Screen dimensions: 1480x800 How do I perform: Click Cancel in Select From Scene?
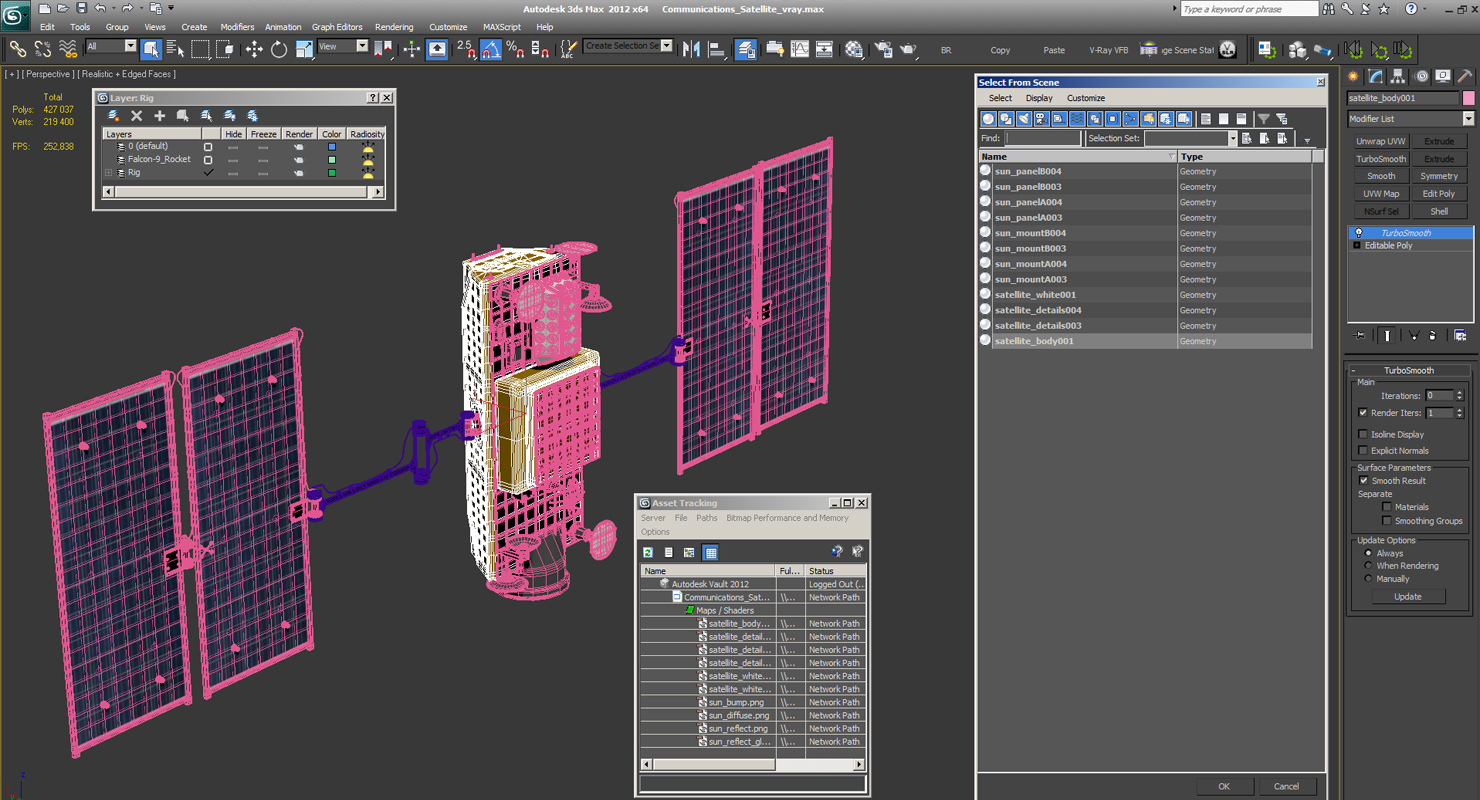(x=1287, y=786)
